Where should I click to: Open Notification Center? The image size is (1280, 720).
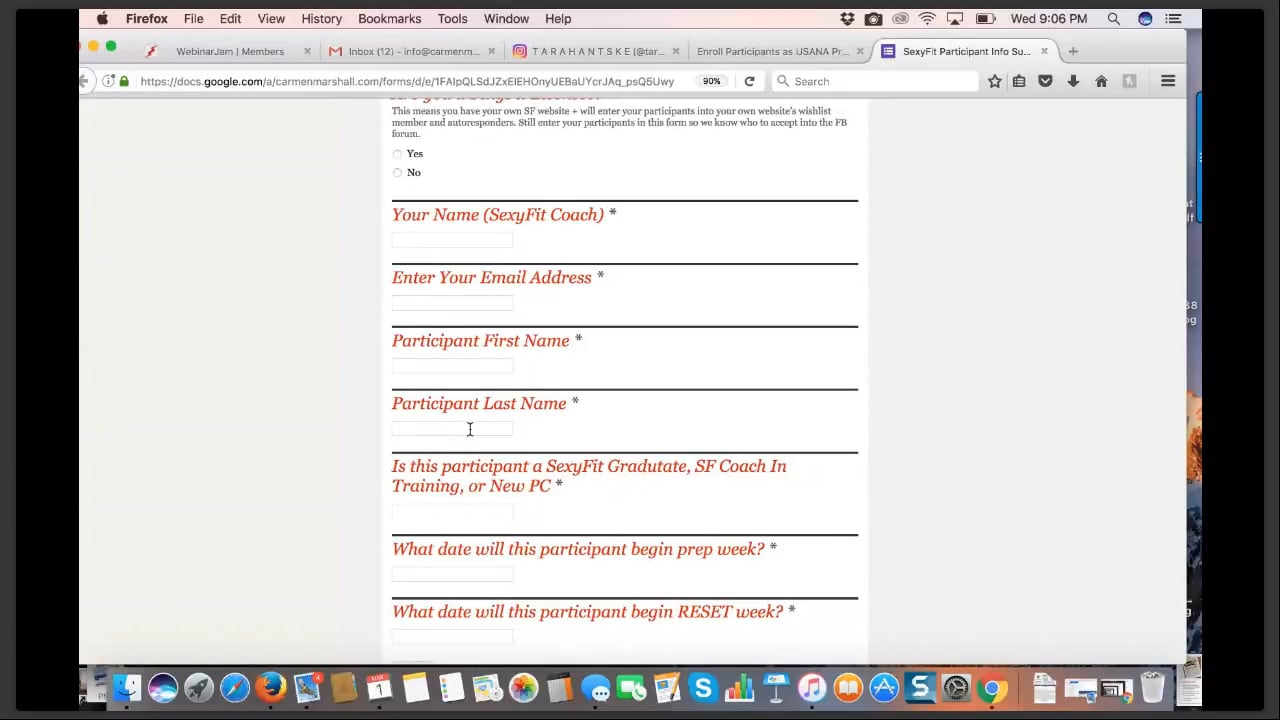click(1174, 19)
